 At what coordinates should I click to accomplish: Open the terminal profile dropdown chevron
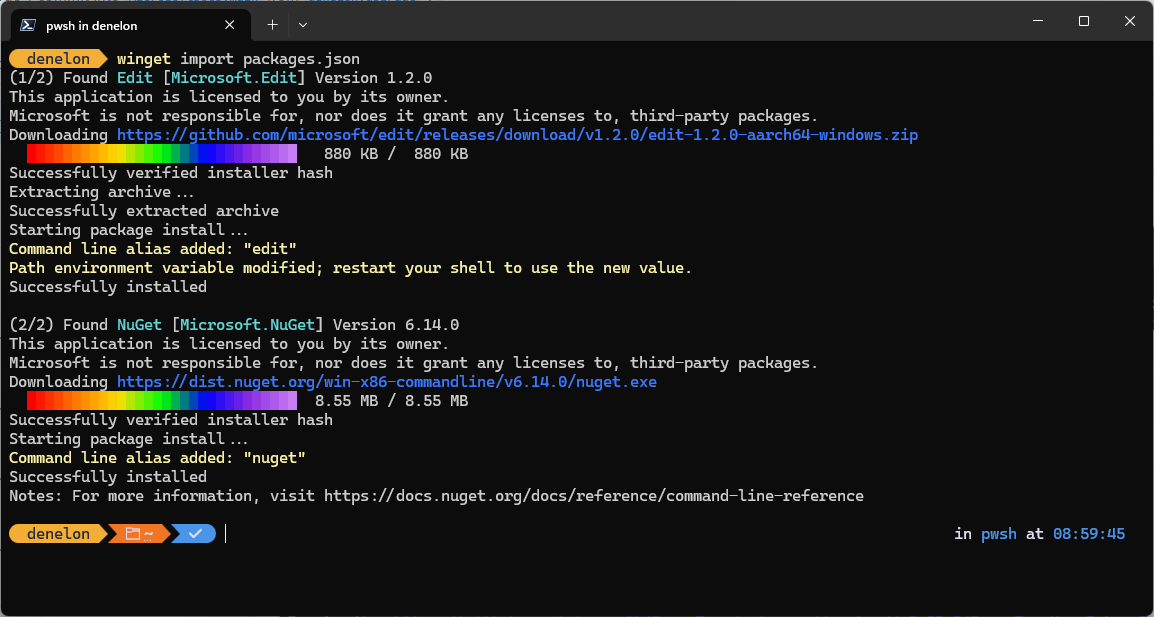pos(302,24)
